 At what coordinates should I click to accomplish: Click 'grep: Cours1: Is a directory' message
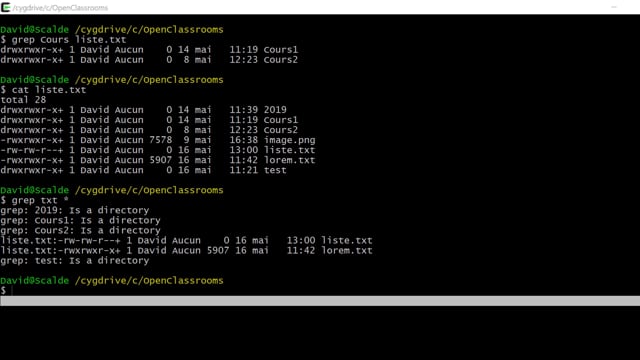pos(80,220)
